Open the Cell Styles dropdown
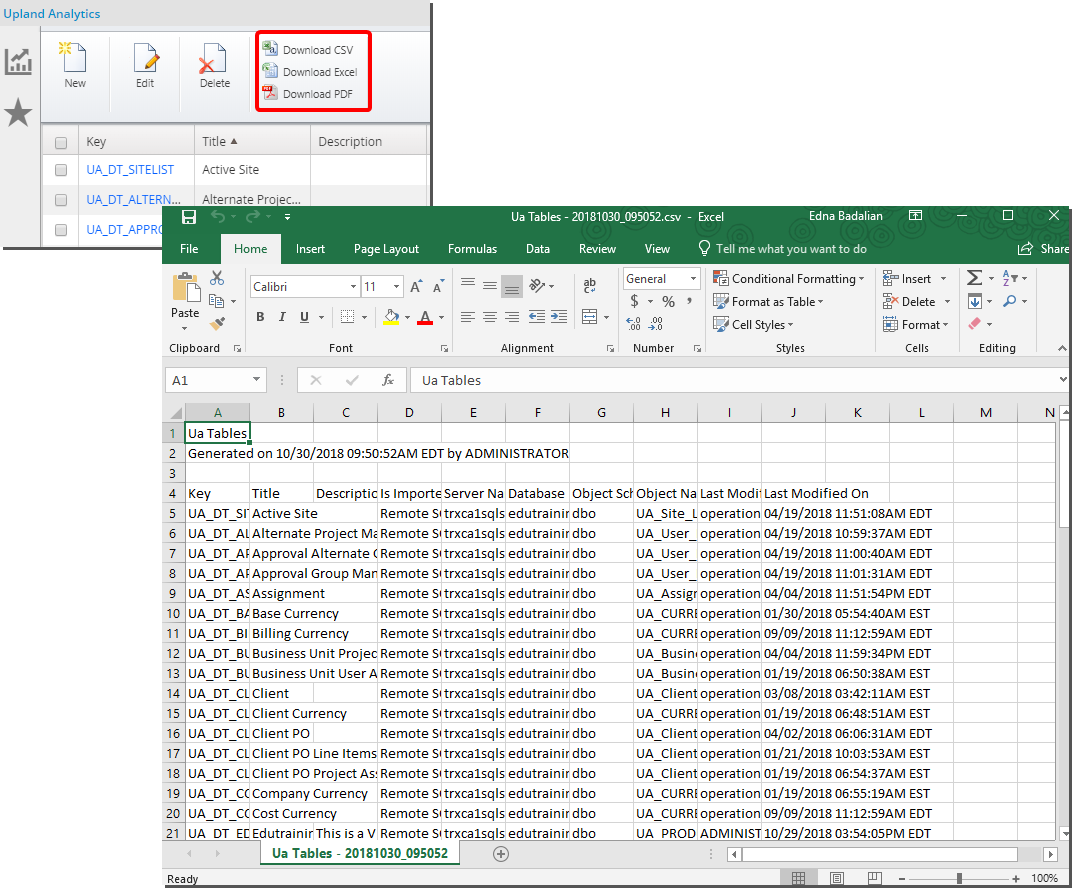The height and width of the screenshot is (895, 1079). coord(754,325)
